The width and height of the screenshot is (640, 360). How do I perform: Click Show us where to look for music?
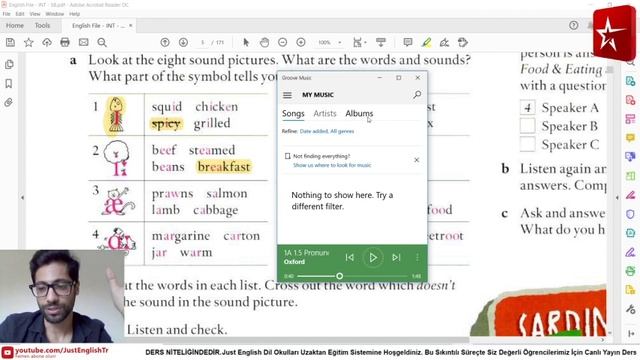[332, 165]
